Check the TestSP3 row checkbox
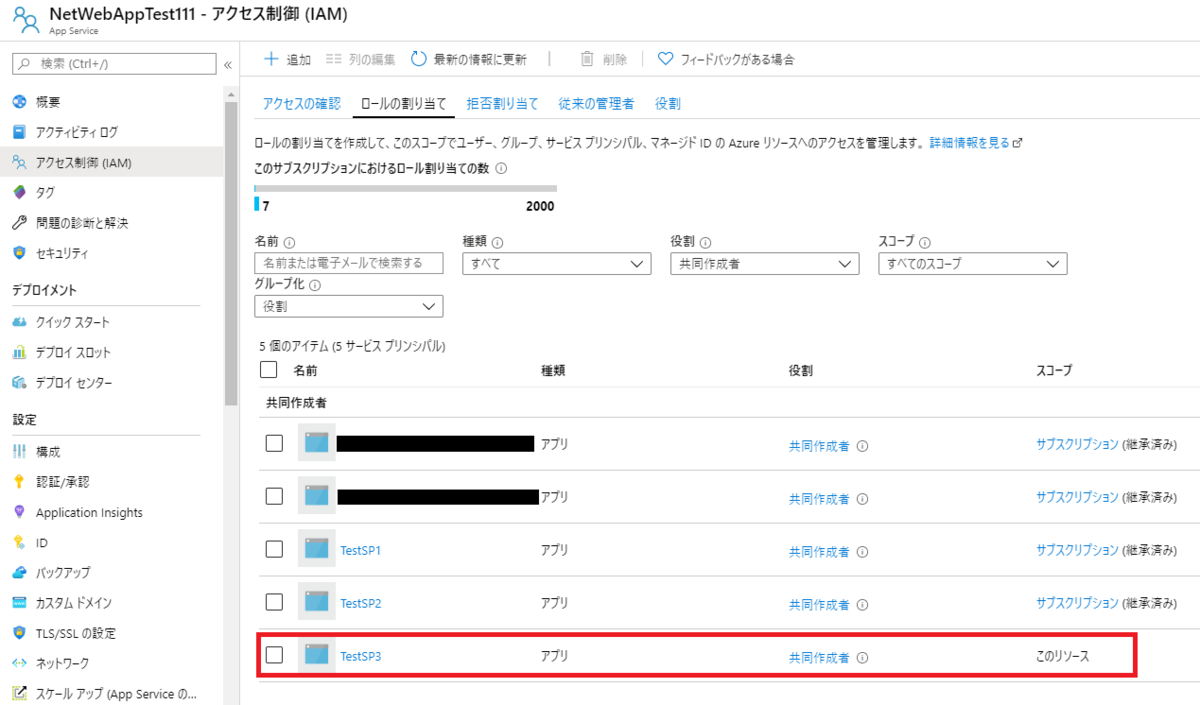The height and width of the screenshot is (705, 1200). 274,655
